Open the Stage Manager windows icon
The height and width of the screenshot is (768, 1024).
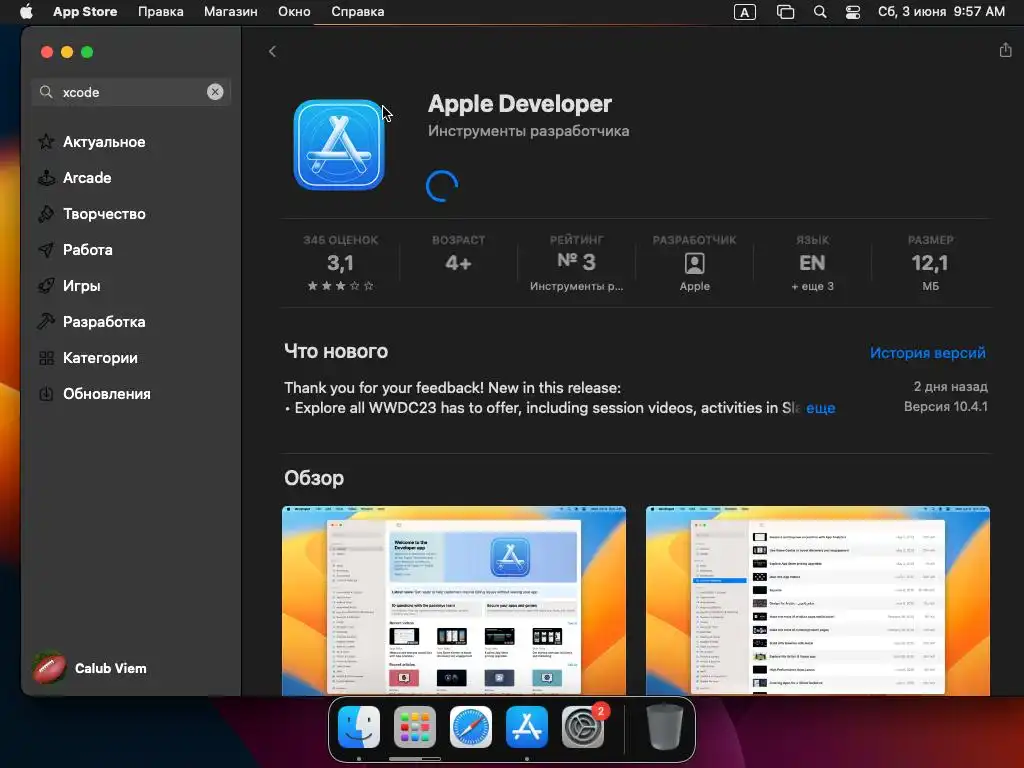point(785,12)
